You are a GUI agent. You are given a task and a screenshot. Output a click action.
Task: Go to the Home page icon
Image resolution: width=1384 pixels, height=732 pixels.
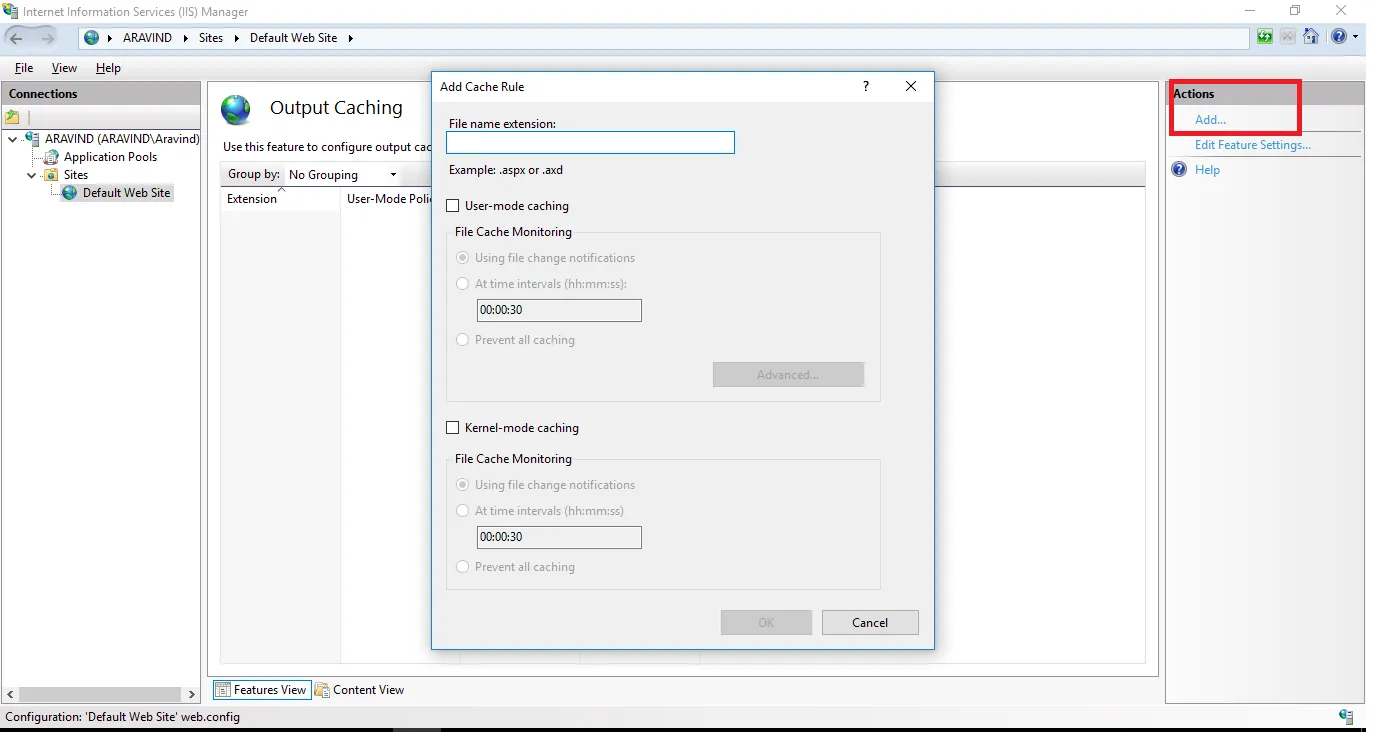[x=1310, y=37]
